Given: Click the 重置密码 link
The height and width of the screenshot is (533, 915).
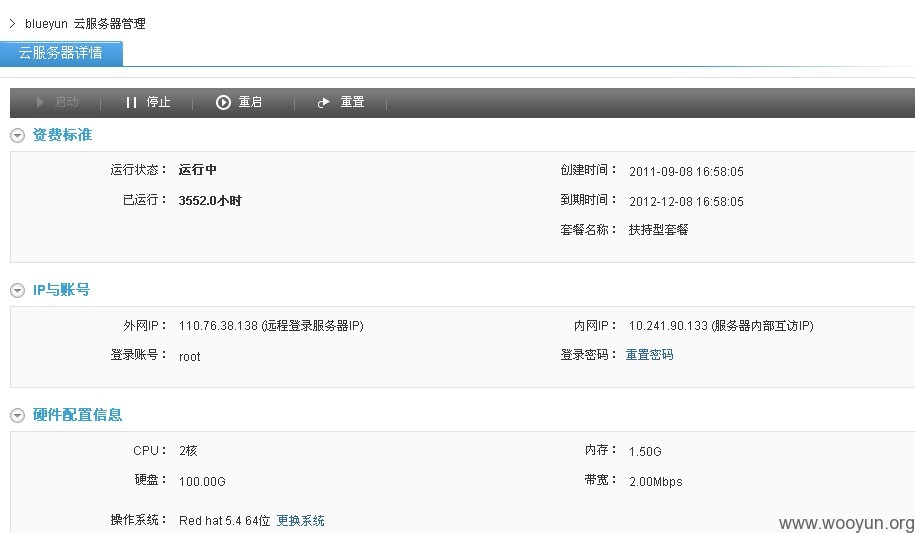Looking at the screenshot, I should tap(649, 354).
